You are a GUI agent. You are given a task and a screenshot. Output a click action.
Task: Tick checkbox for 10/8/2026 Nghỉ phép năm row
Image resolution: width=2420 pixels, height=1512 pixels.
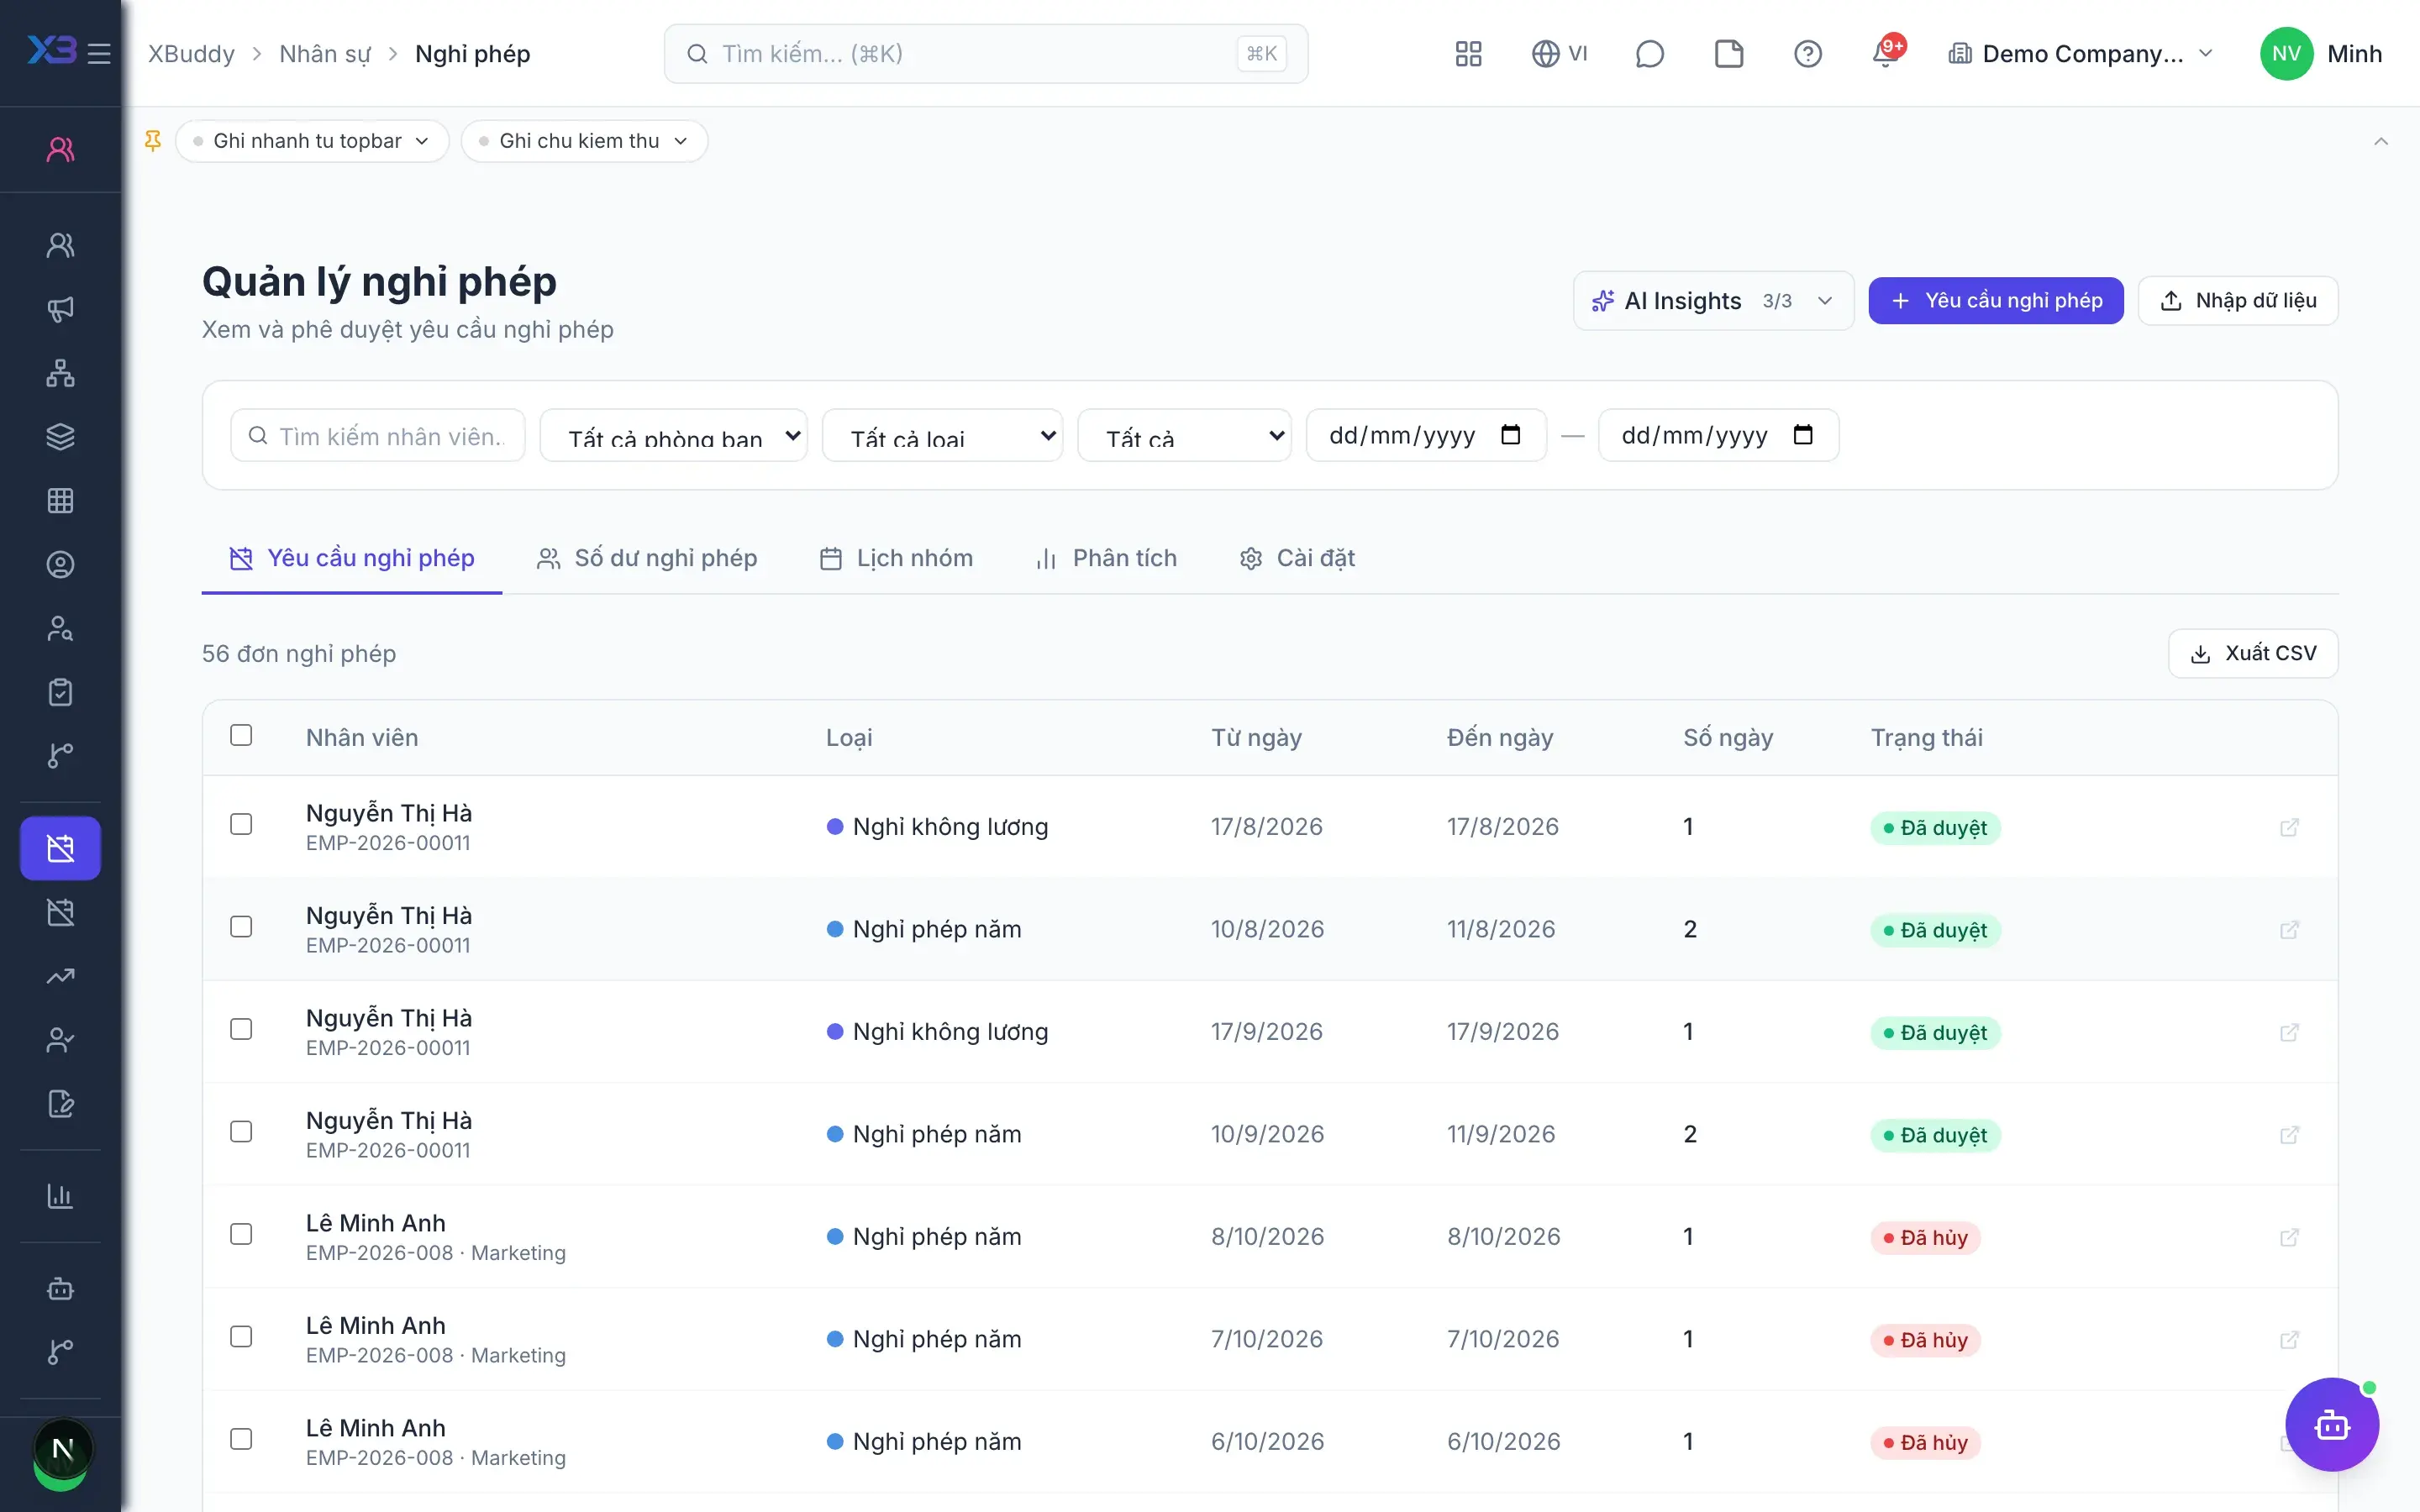click(x=241, y=927)
